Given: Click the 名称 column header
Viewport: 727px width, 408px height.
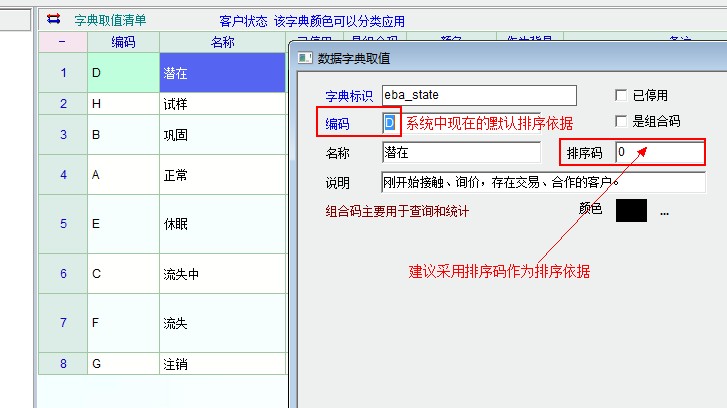Looking at the screenshot, I should click(x=222, y=41).
